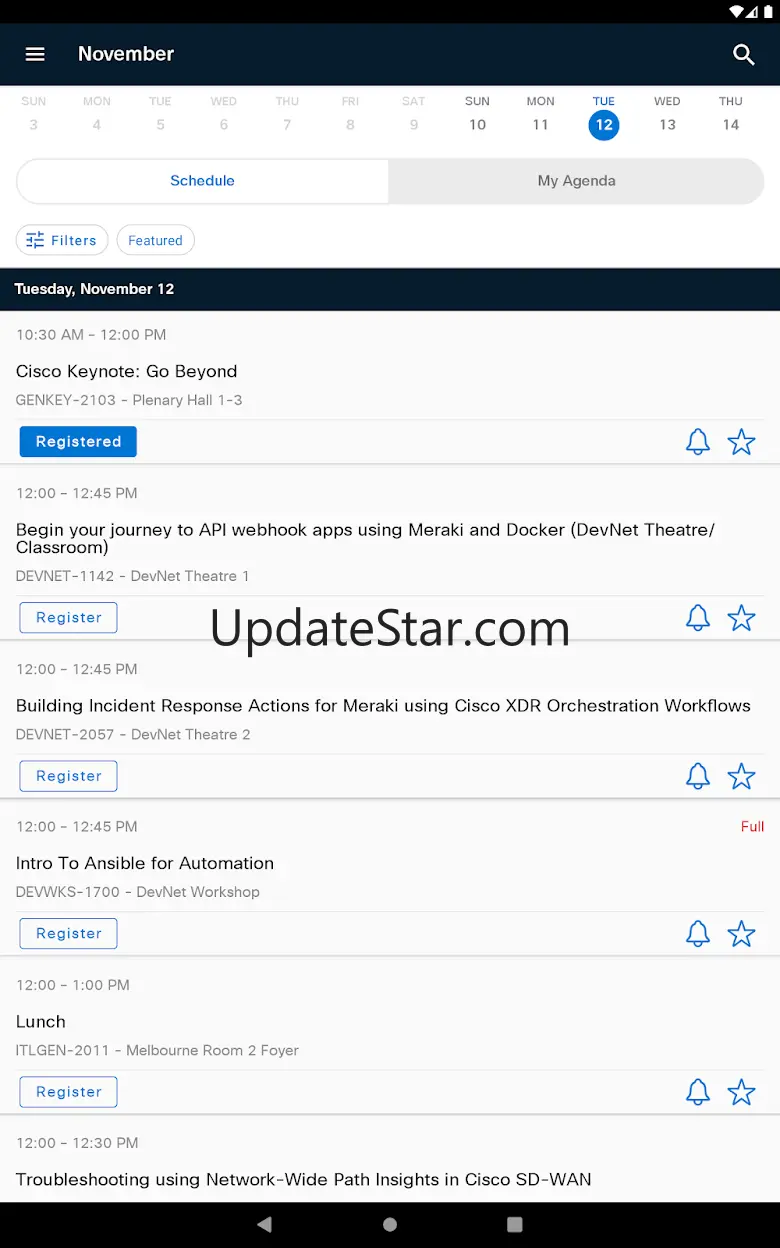Tap the Android recent apps square button
Viewport: 780px width, 1248px height.
(x=515, y=1224)
